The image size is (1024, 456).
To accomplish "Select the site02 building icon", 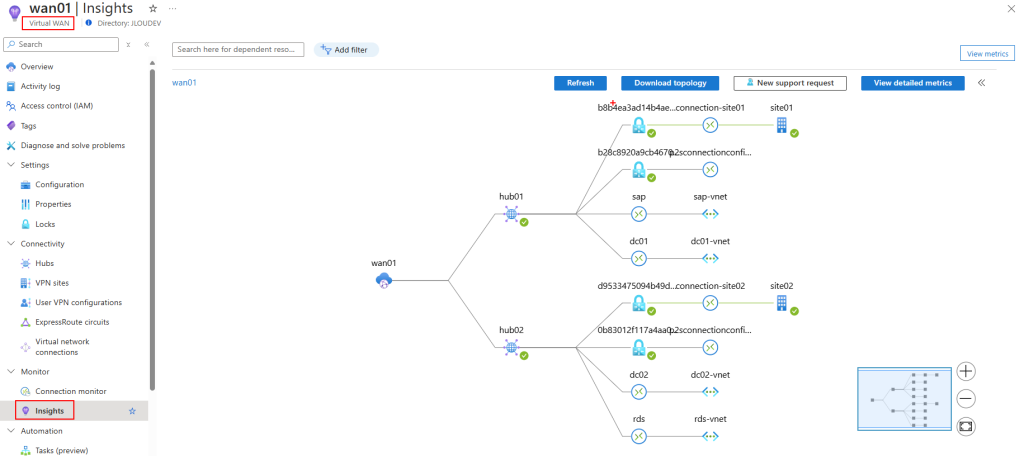I will [x=782, y=303].
